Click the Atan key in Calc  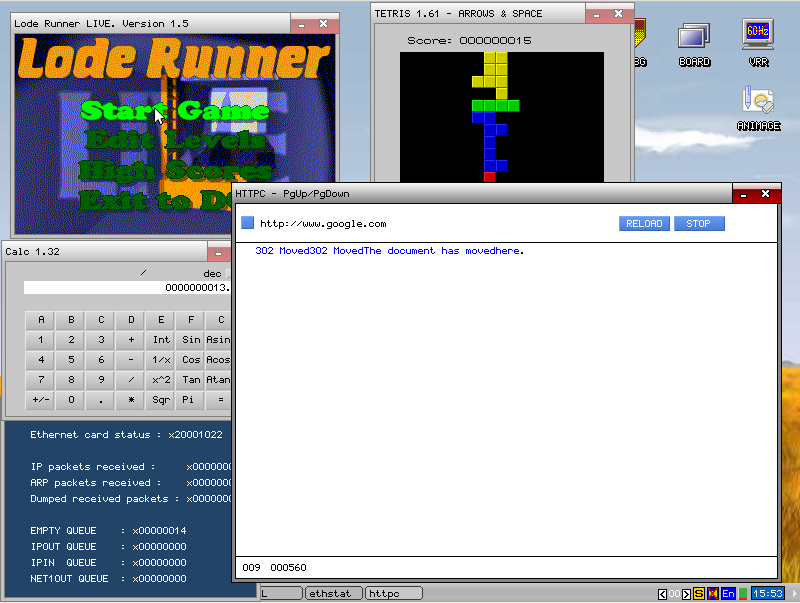pyautogui.click(x=218, y=380)
